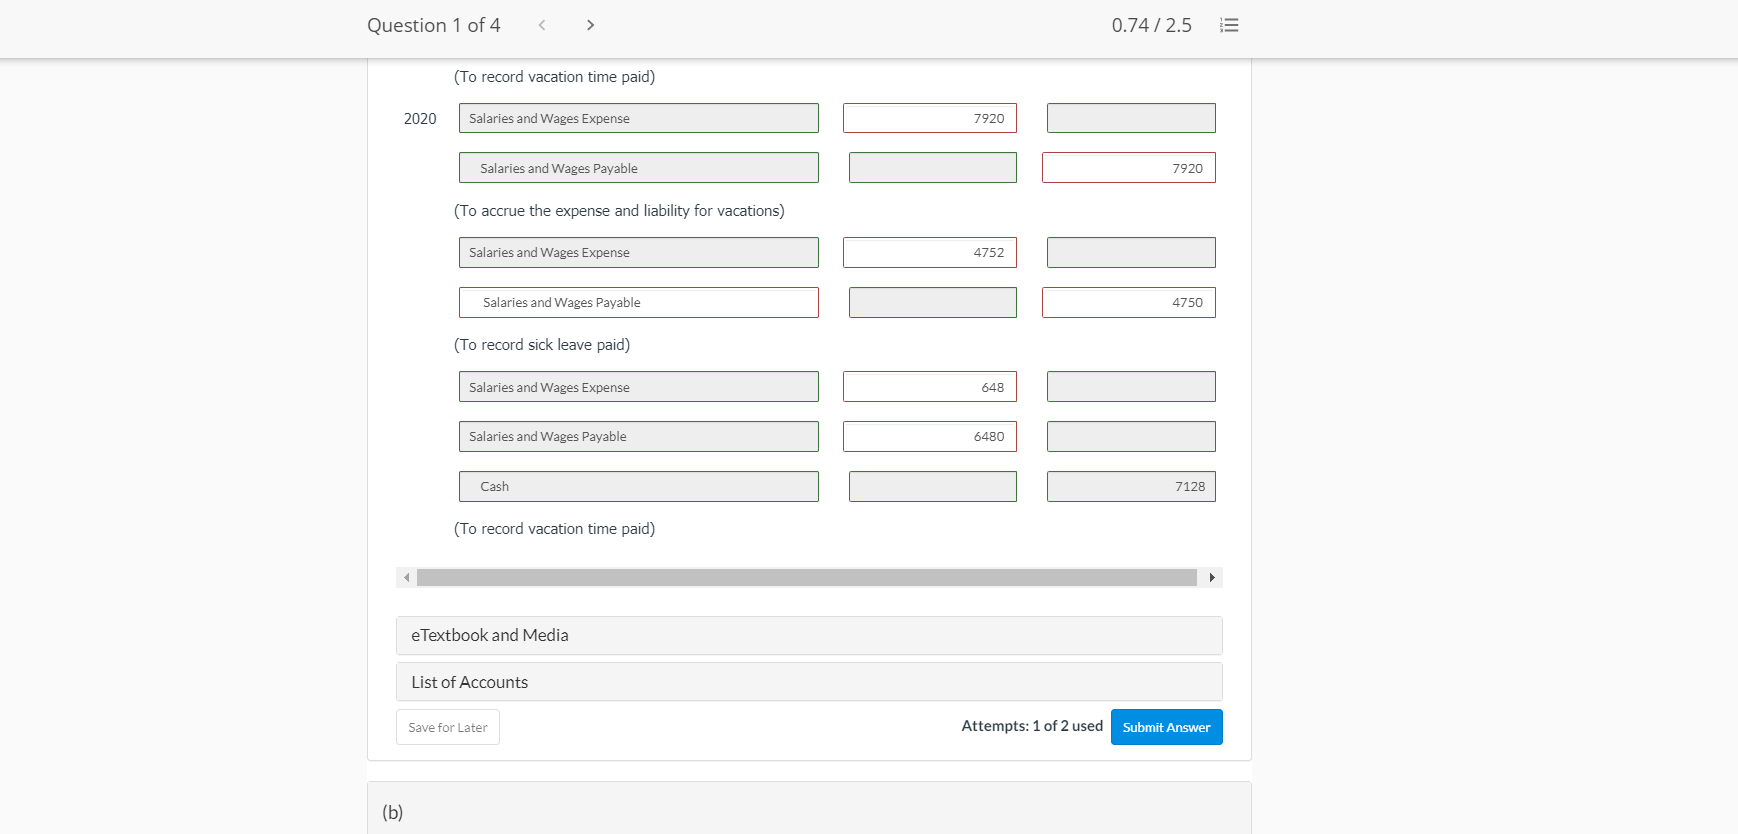
Task: Click the debit field showing 6480
Action: [930, 437]
